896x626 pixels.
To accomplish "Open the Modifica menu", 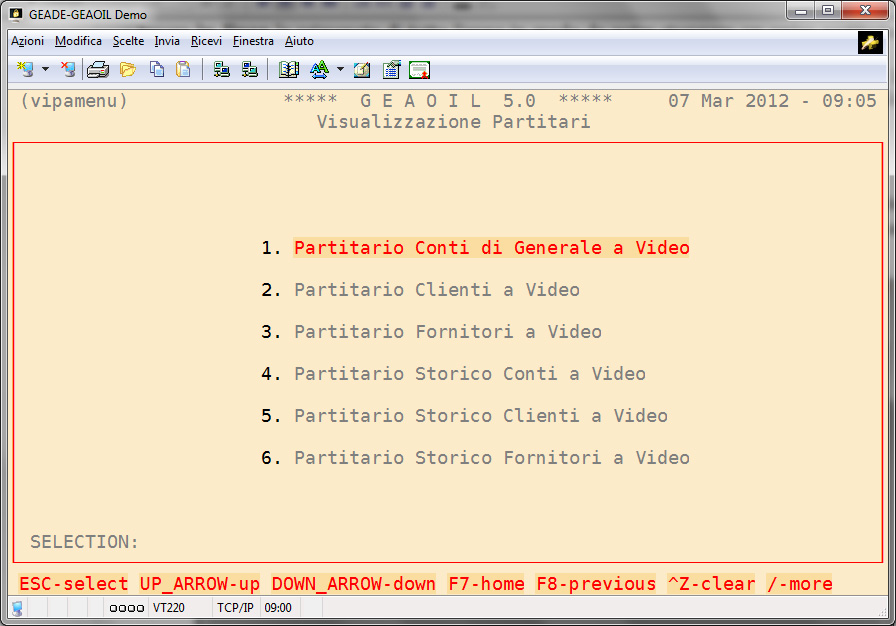I will coord(78,41).
